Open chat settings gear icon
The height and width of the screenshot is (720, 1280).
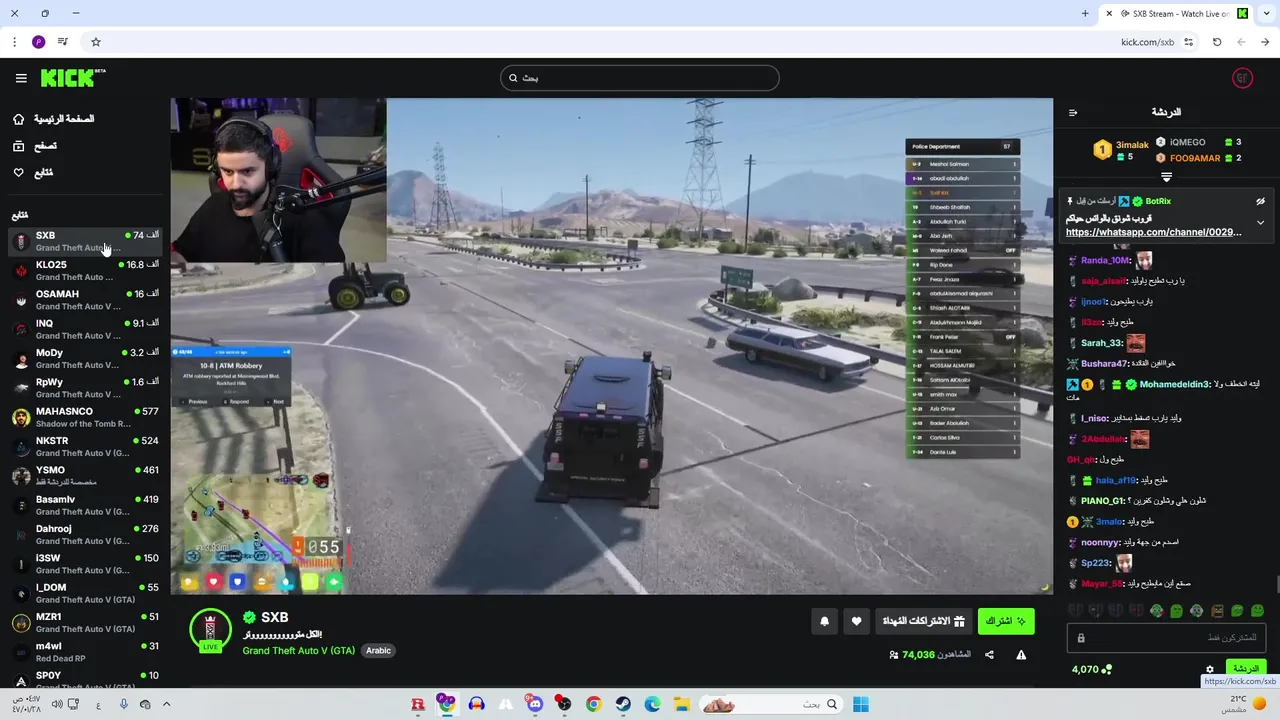coord(1209,669)
